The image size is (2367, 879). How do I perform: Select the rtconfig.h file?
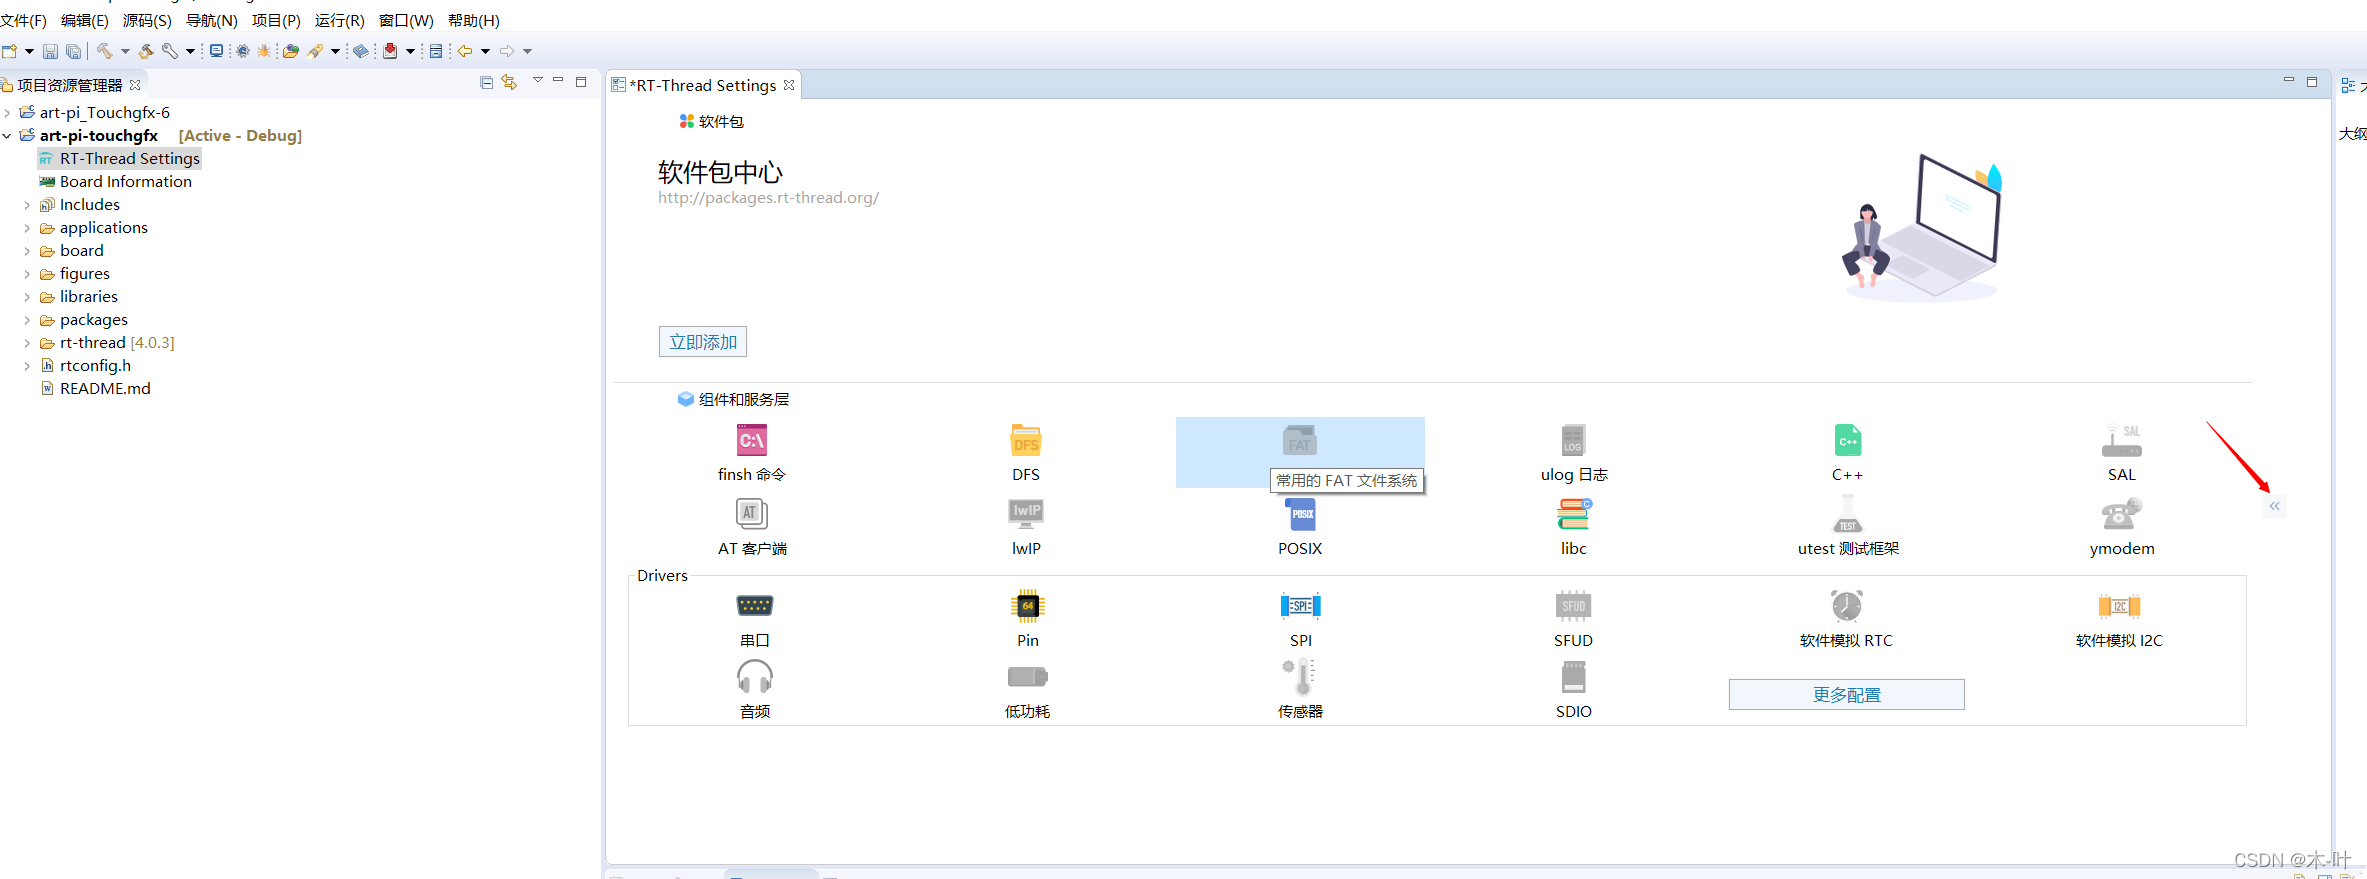86,366
